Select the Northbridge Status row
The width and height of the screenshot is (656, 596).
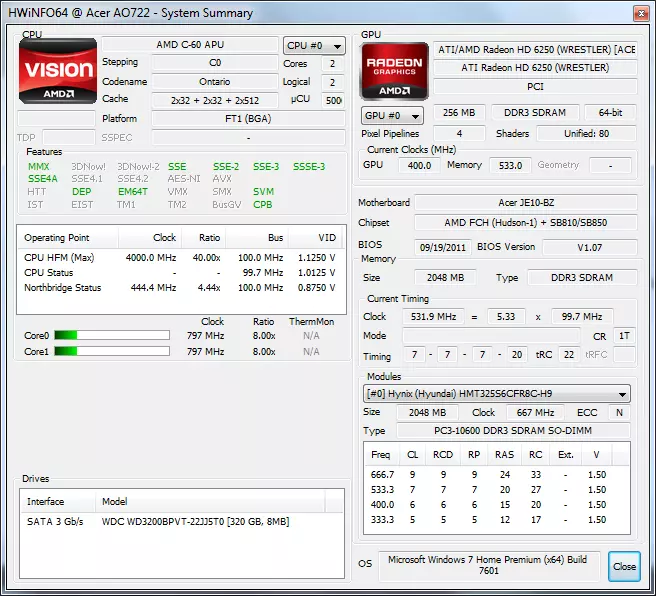[x=180, y=288]
